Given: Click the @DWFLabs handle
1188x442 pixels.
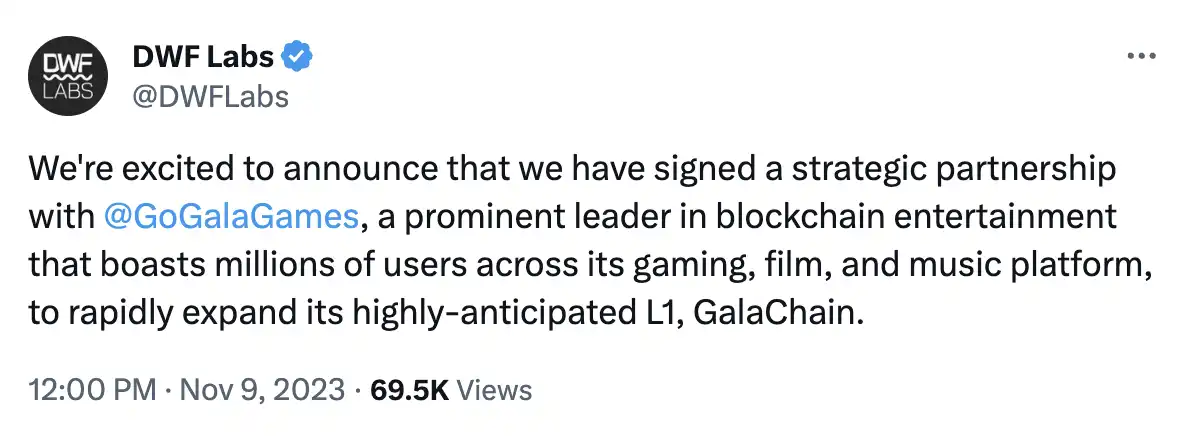Looking at the screenshot, I should [210, 95].
